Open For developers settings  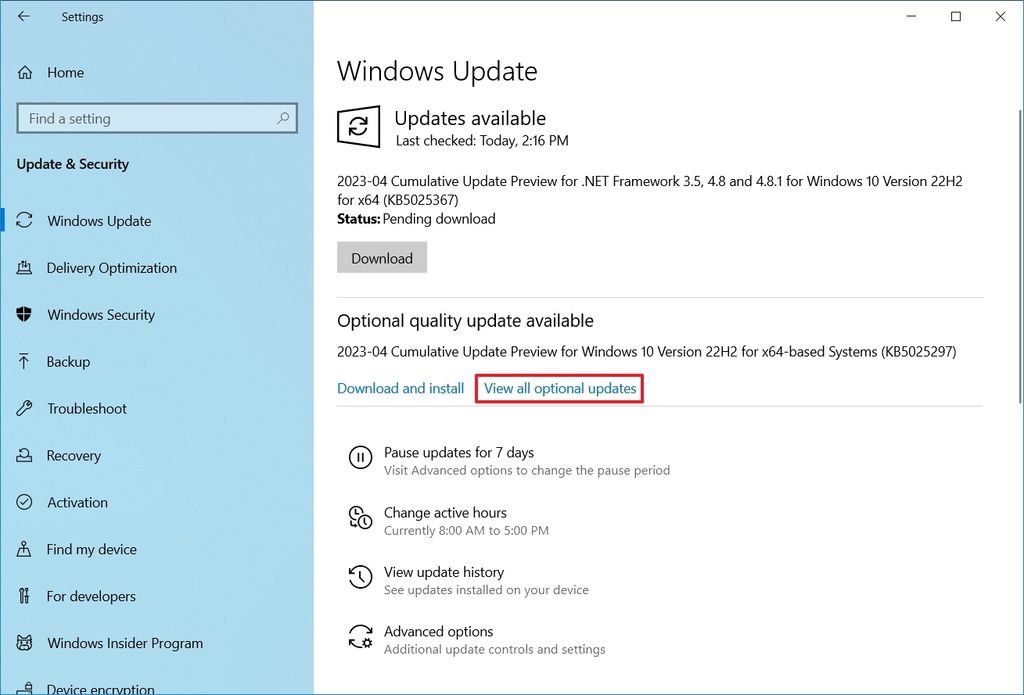tap(92, 595)
